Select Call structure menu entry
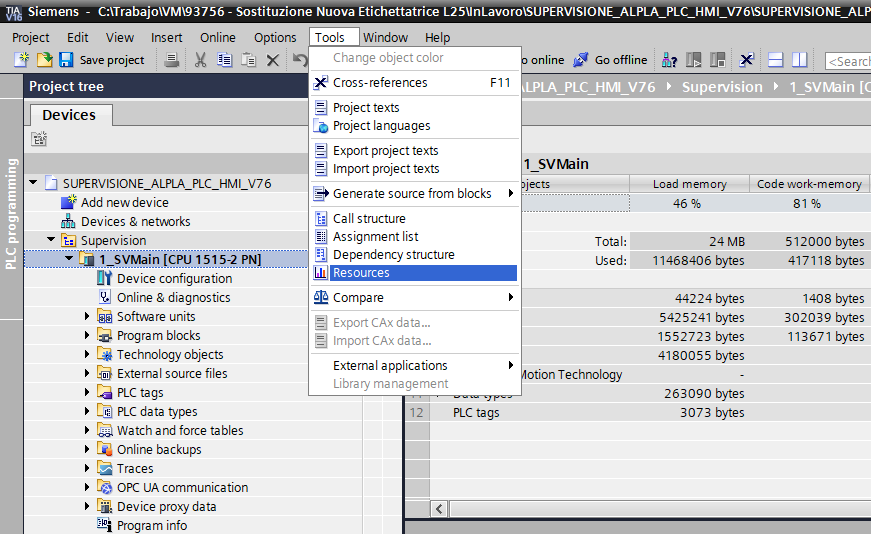 click(x=414, y=218)
